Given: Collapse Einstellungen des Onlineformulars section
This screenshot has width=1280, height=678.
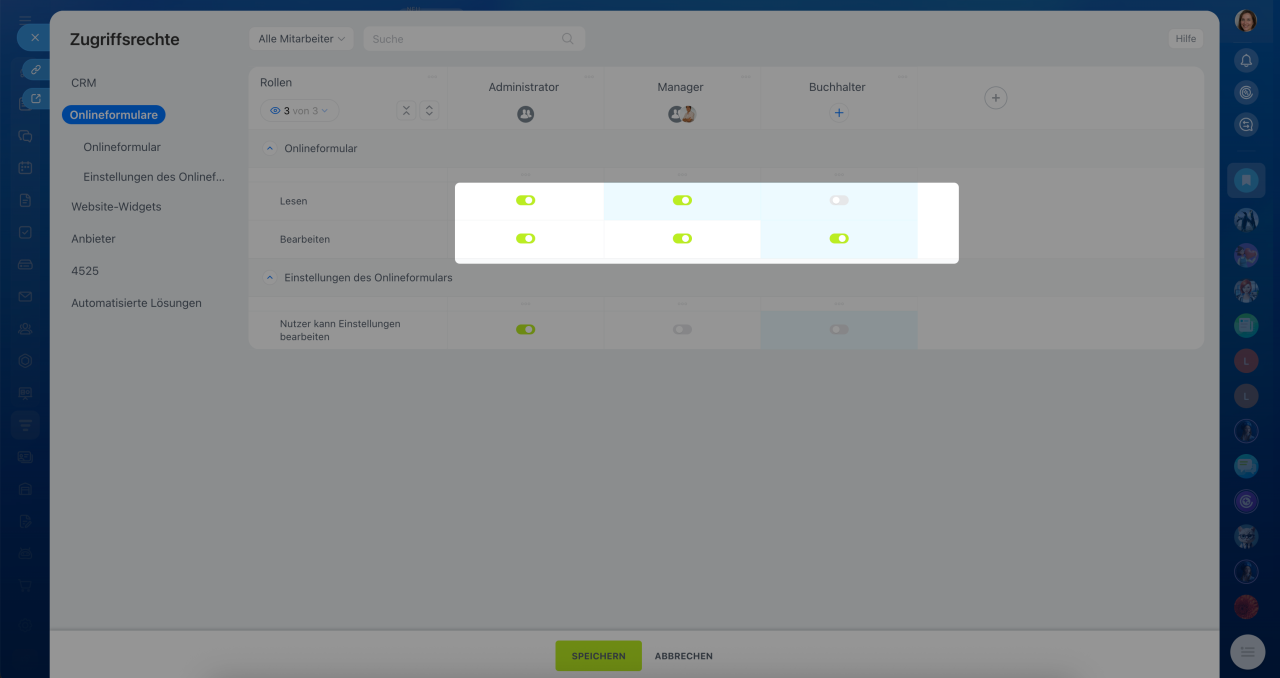Looking at the screenshot, I should tap(269, 277).
